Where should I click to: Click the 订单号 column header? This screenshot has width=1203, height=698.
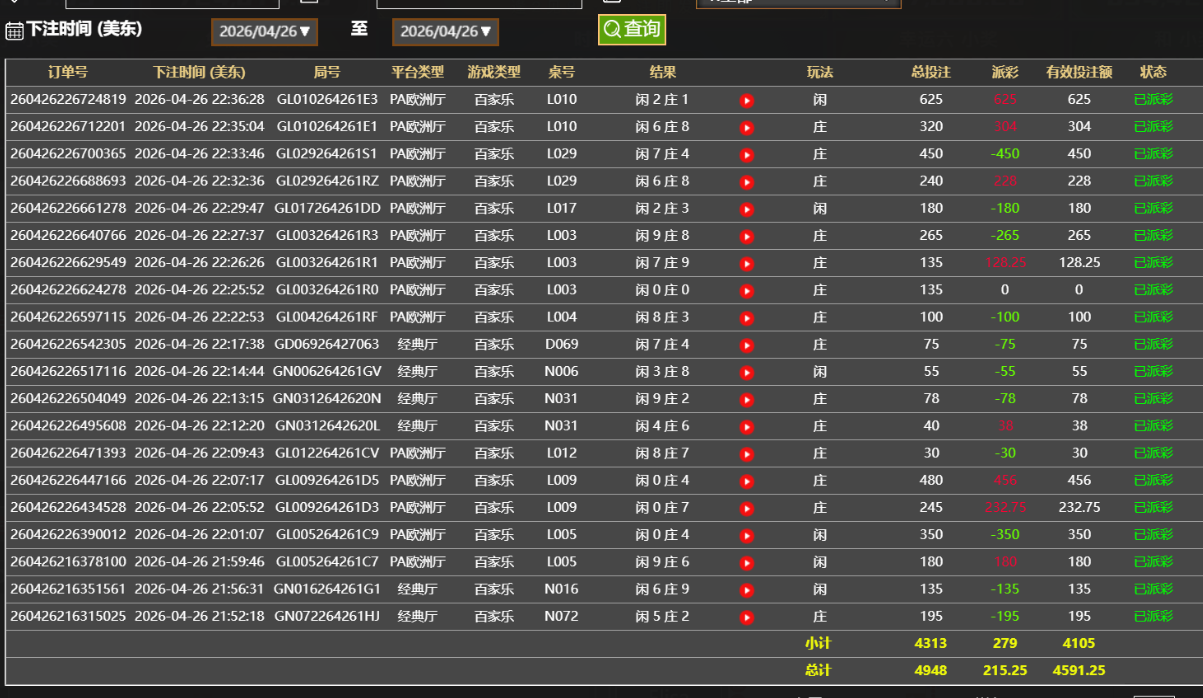tap(68, 72)
